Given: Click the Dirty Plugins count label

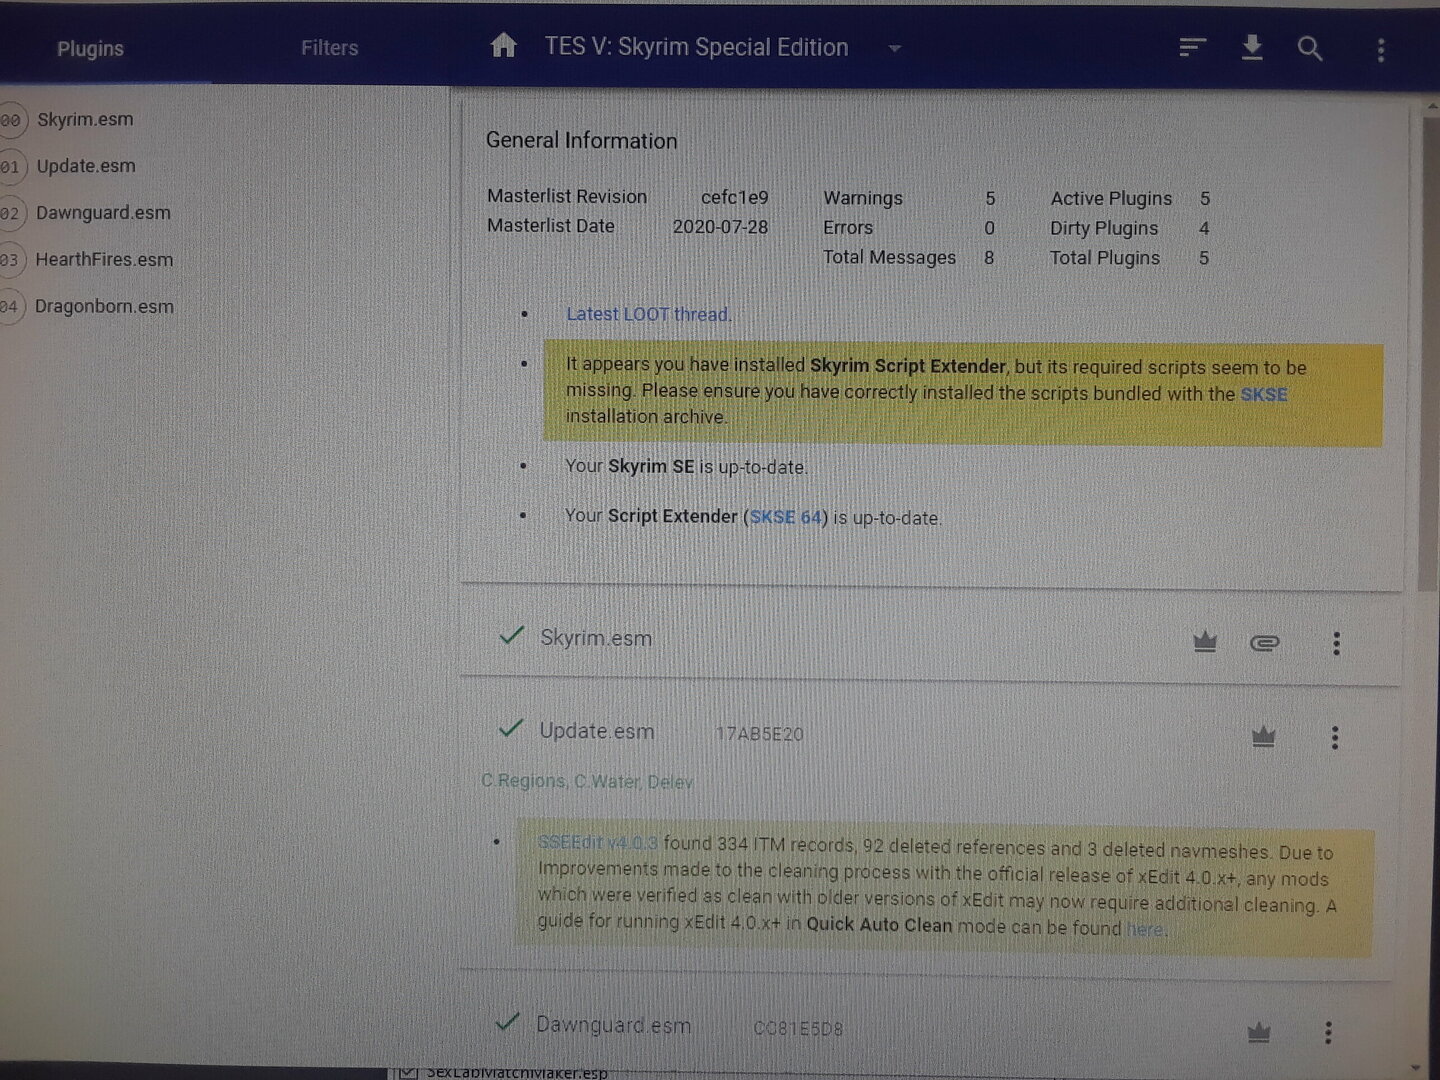Looking at the screenshot, I should click(x=1104, y=228).
